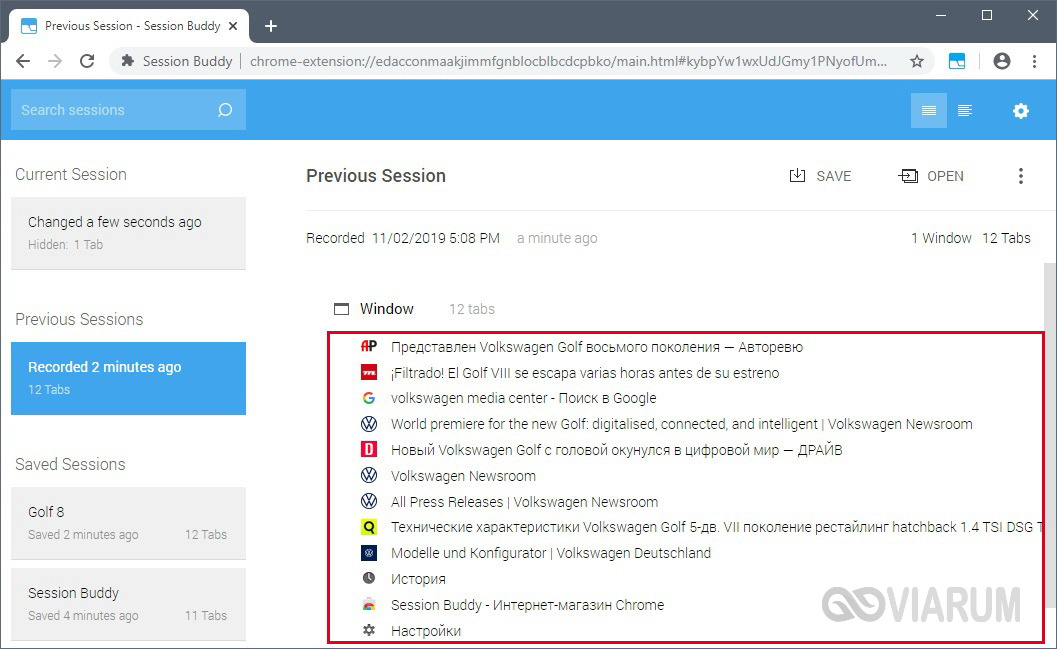Open 'volkswagen media center - Поиск в Google'
Screen dimensions: 1057x649
point(523,398)
